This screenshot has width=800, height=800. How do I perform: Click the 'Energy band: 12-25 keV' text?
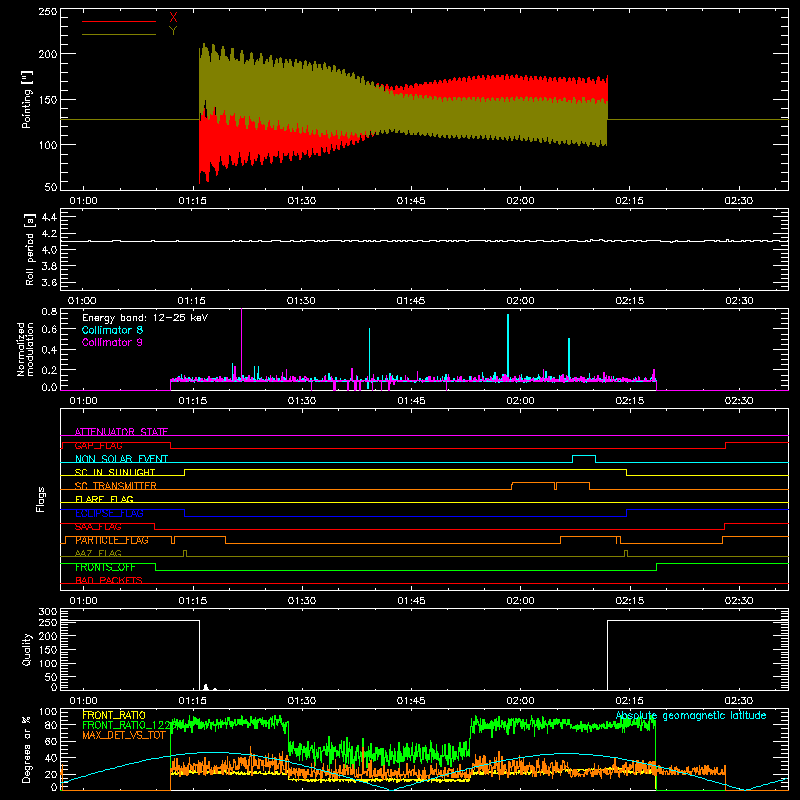coord(145,318)
